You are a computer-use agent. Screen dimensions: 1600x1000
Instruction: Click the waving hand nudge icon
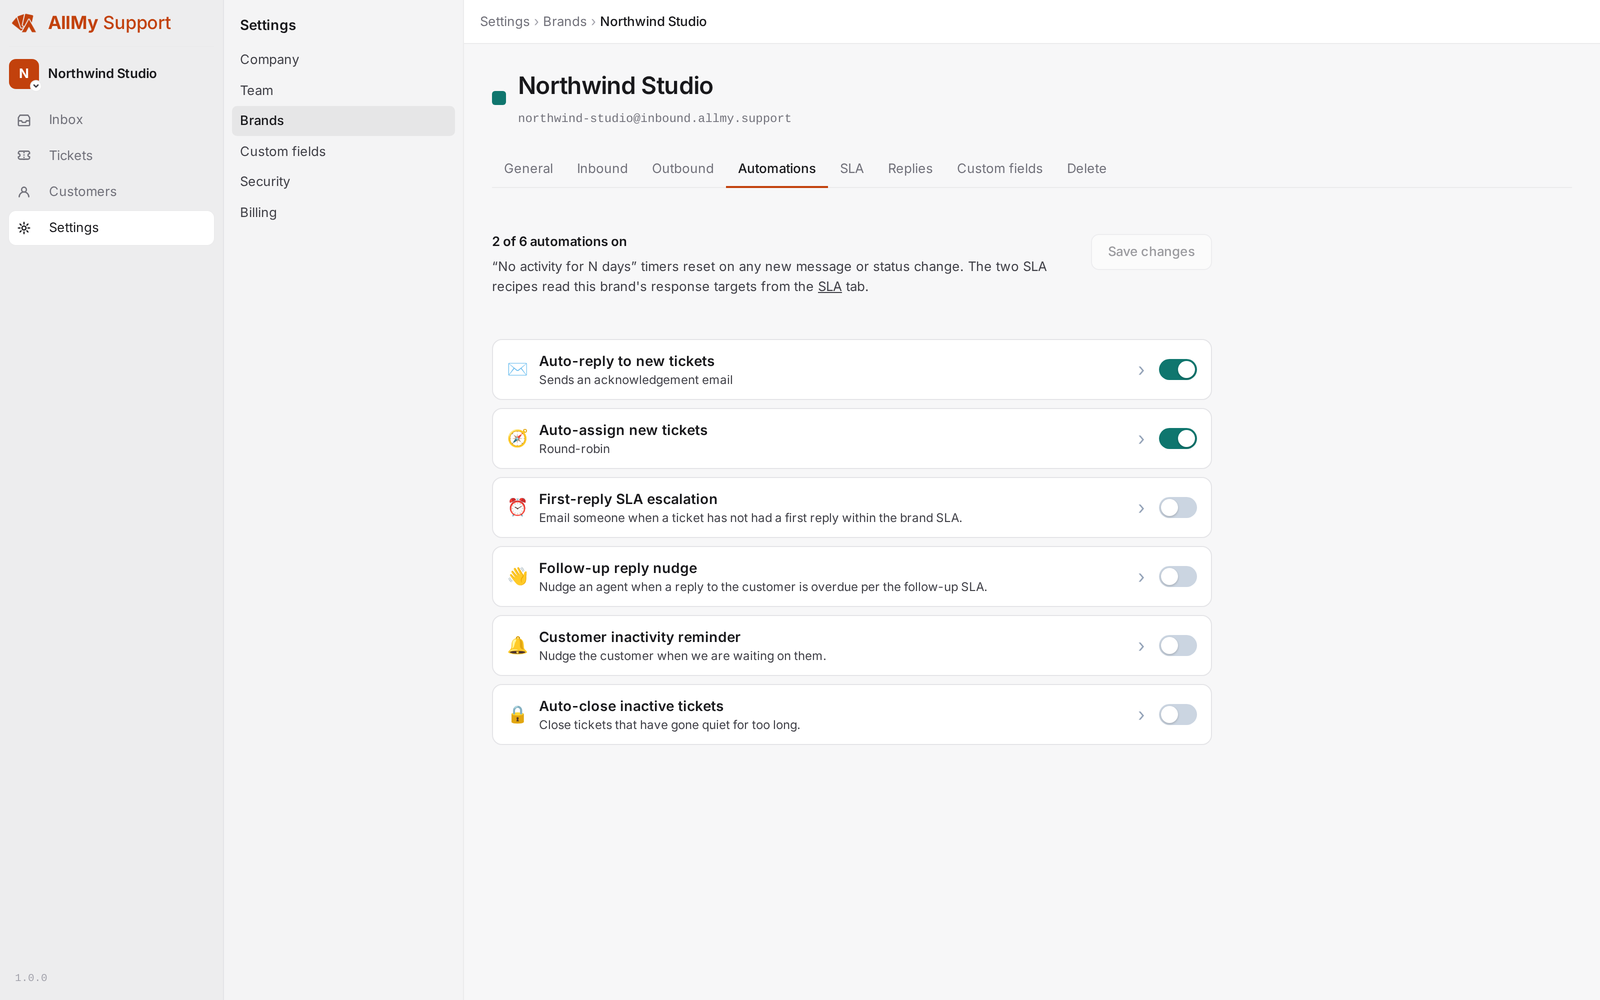(517, 577)
